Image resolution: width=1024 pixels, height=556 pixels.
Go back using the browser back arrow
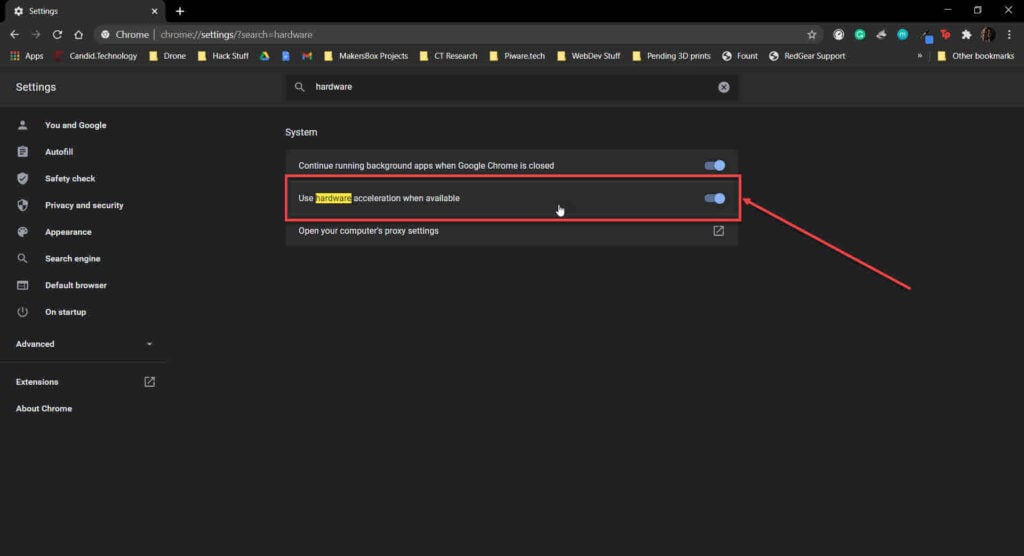coord(14,35)
